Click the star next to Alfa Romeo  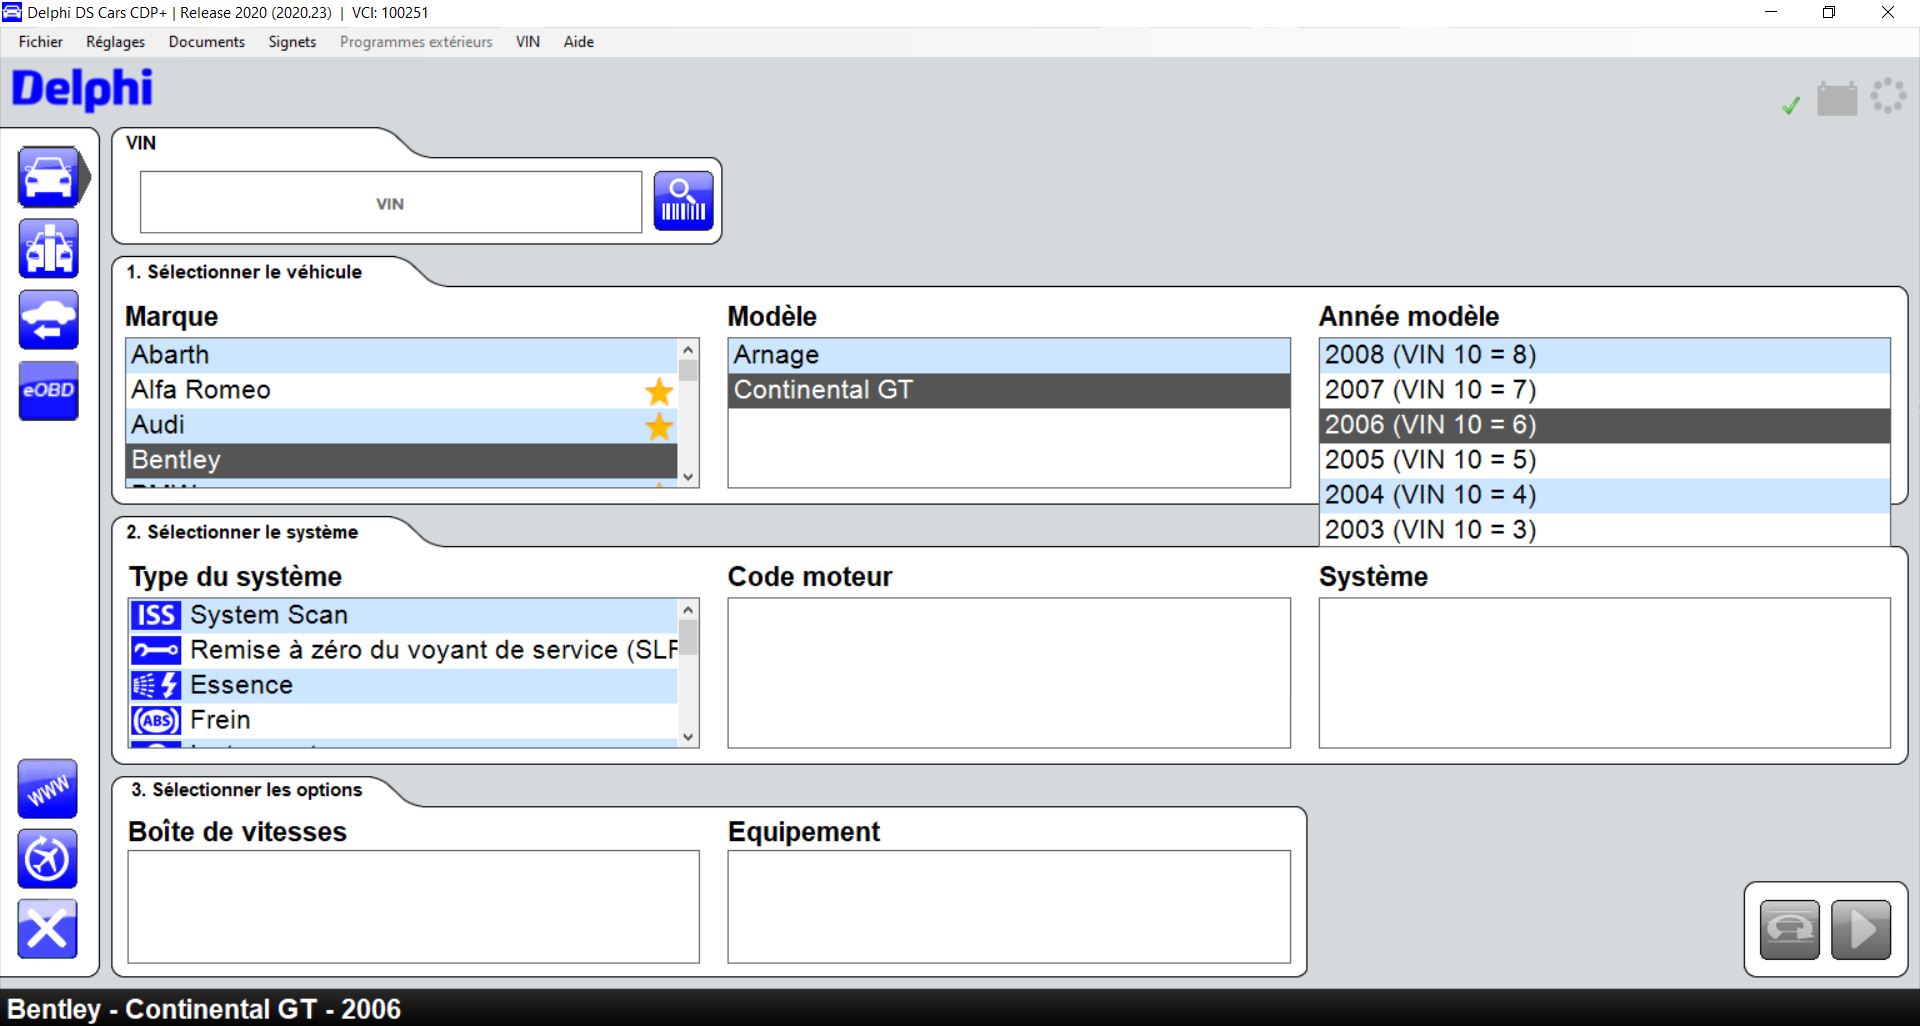click(x=659, y=391)
